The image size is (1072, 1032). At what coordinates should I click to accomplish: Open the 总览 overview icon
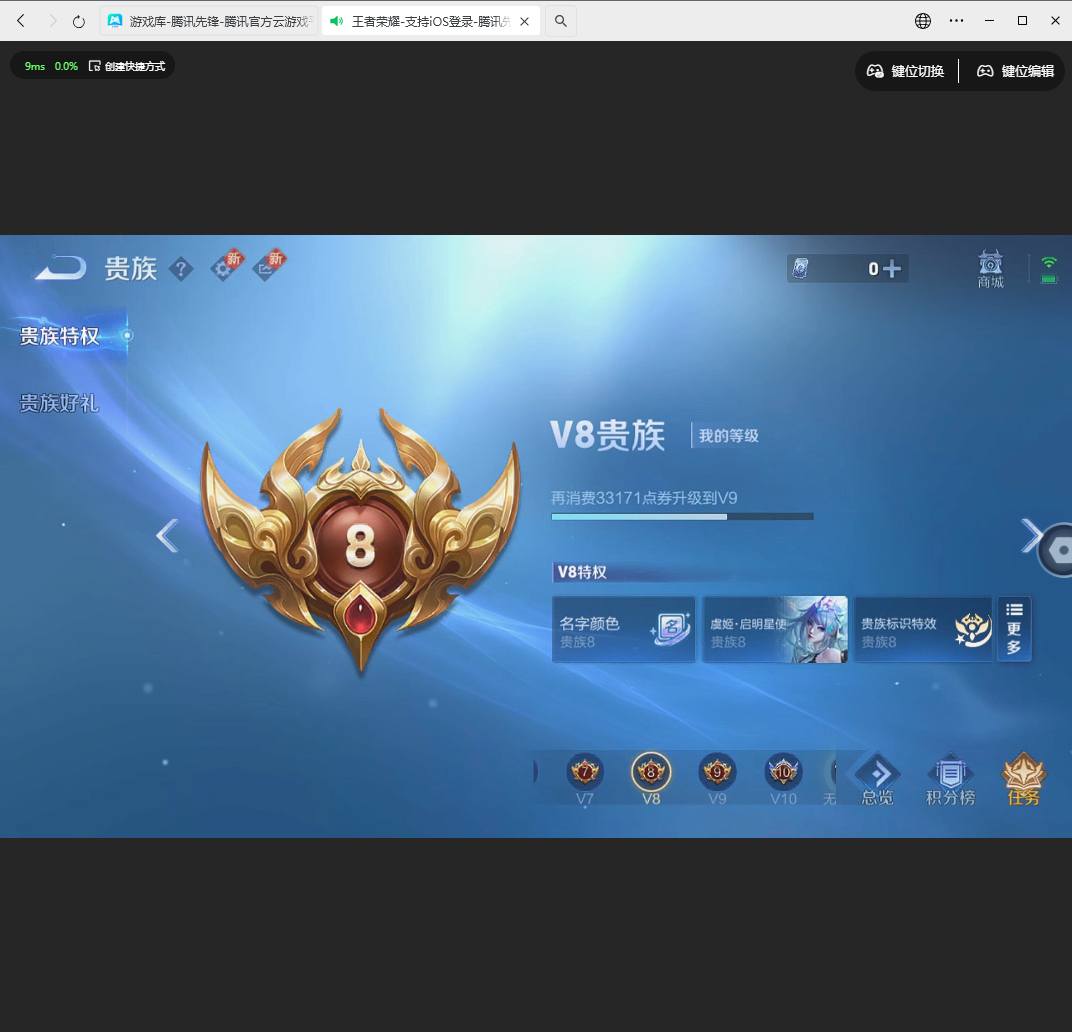[x=877, y=779]
